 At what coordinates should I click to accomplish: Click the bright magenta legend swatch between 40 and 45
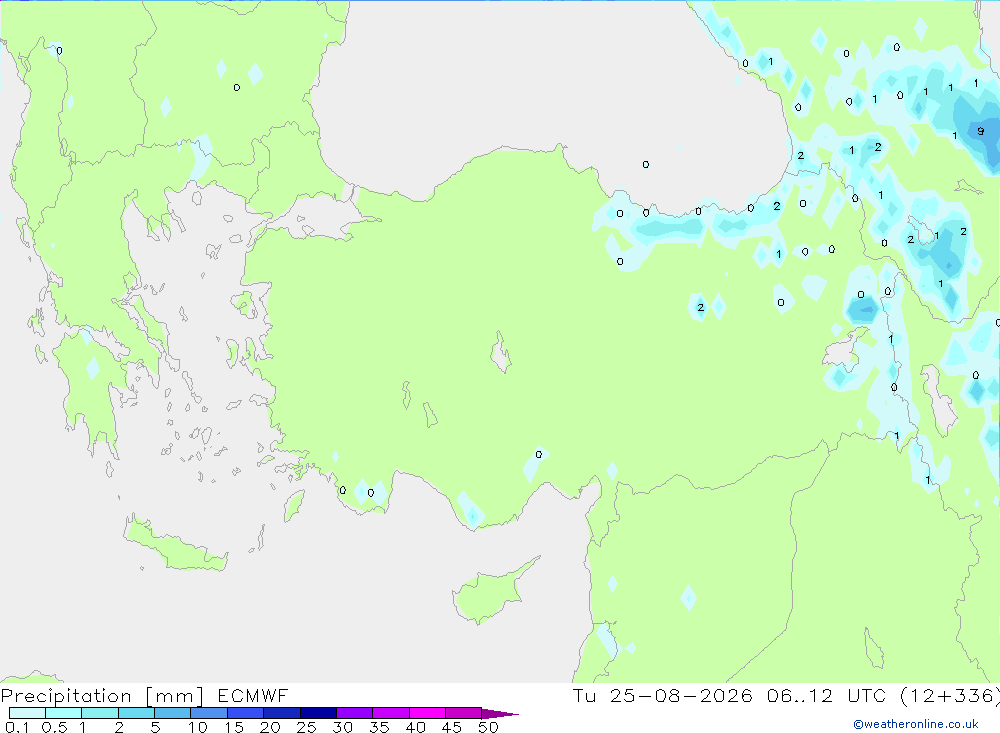[x=427, y=713]
